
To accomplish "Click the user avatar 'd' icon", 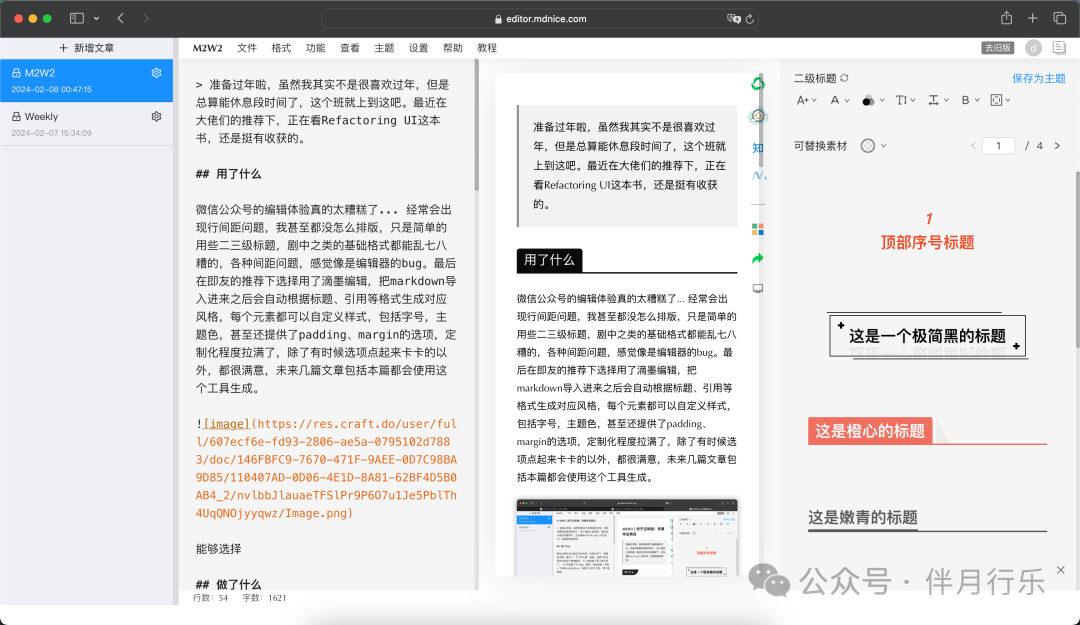I will point(1033,48).
